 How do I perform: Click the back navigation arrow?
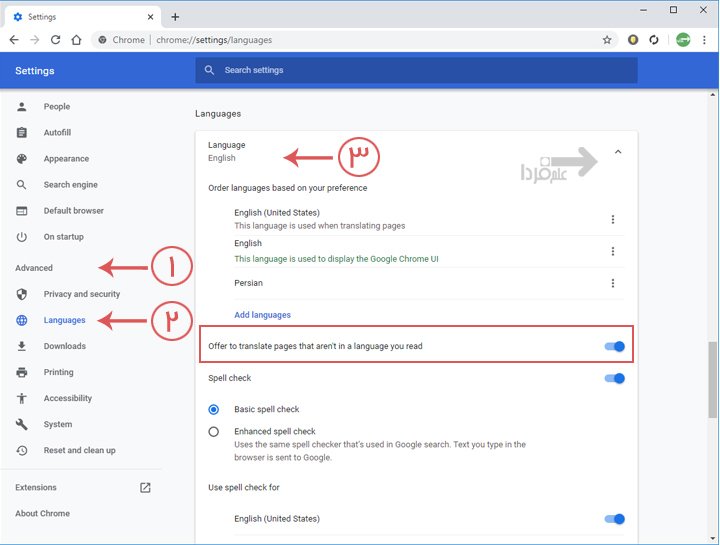[x=14, y=40]
